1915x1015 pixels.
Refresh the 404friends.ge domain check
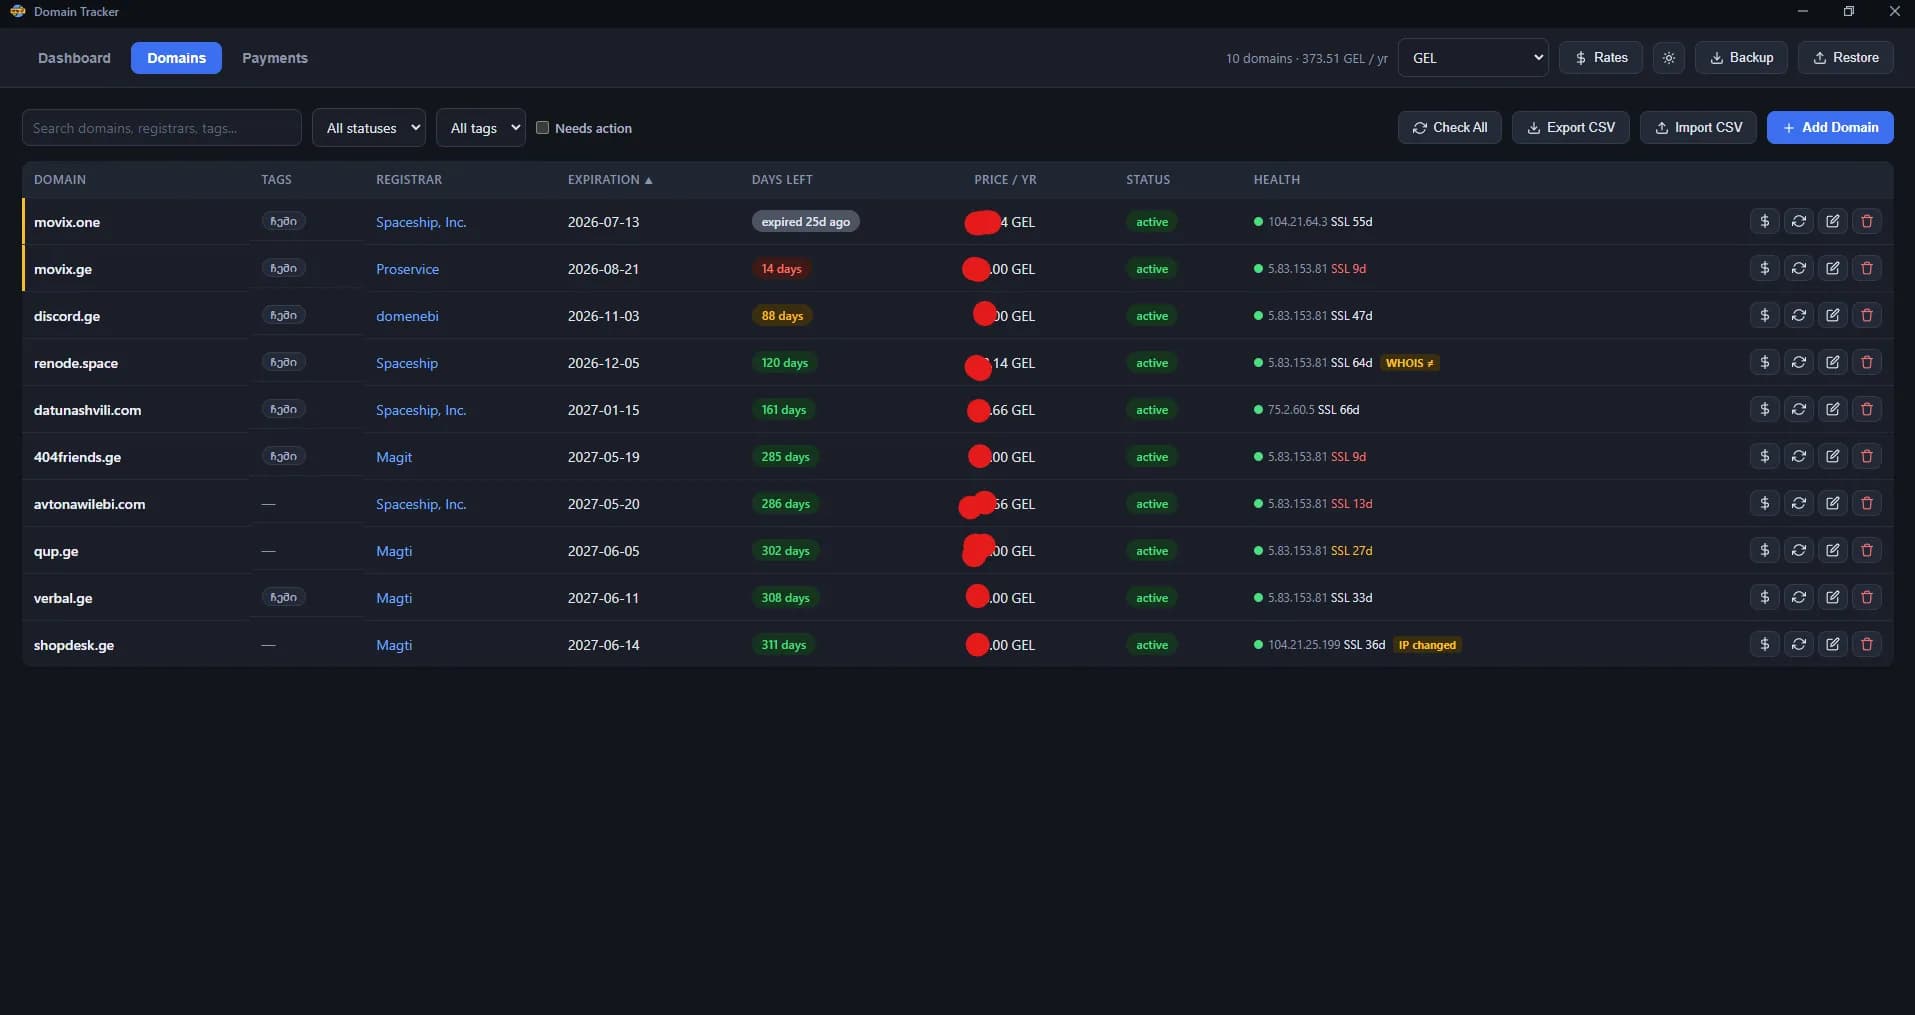[x=1799, y=456]
